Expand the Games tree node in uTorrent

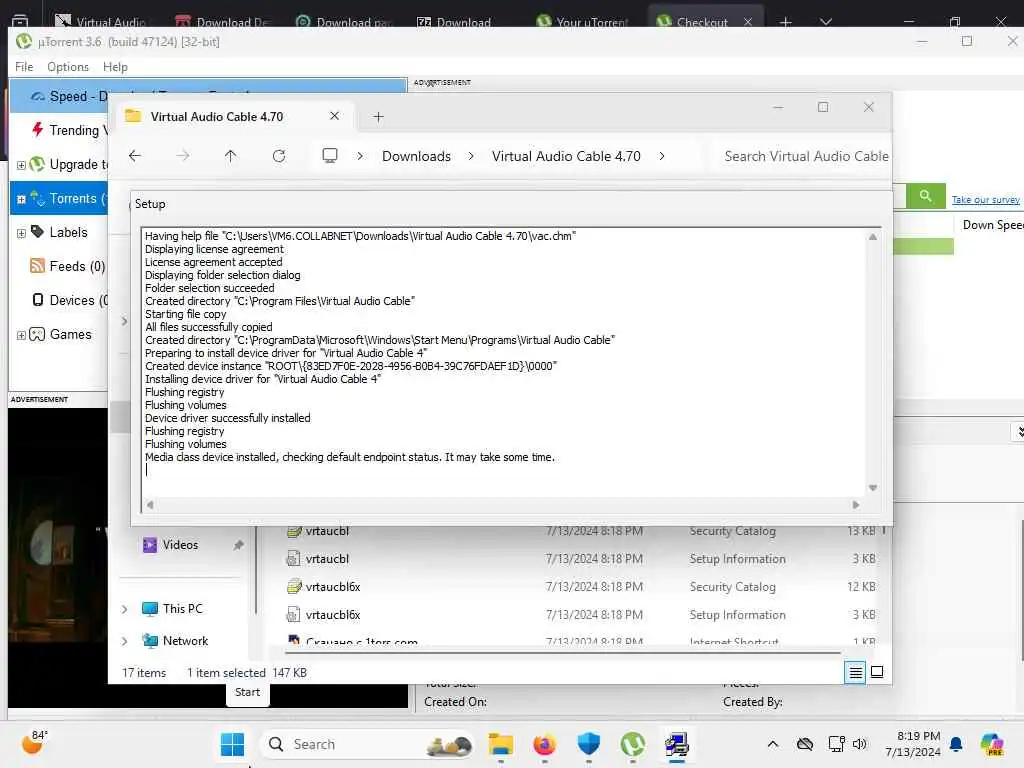21,335
